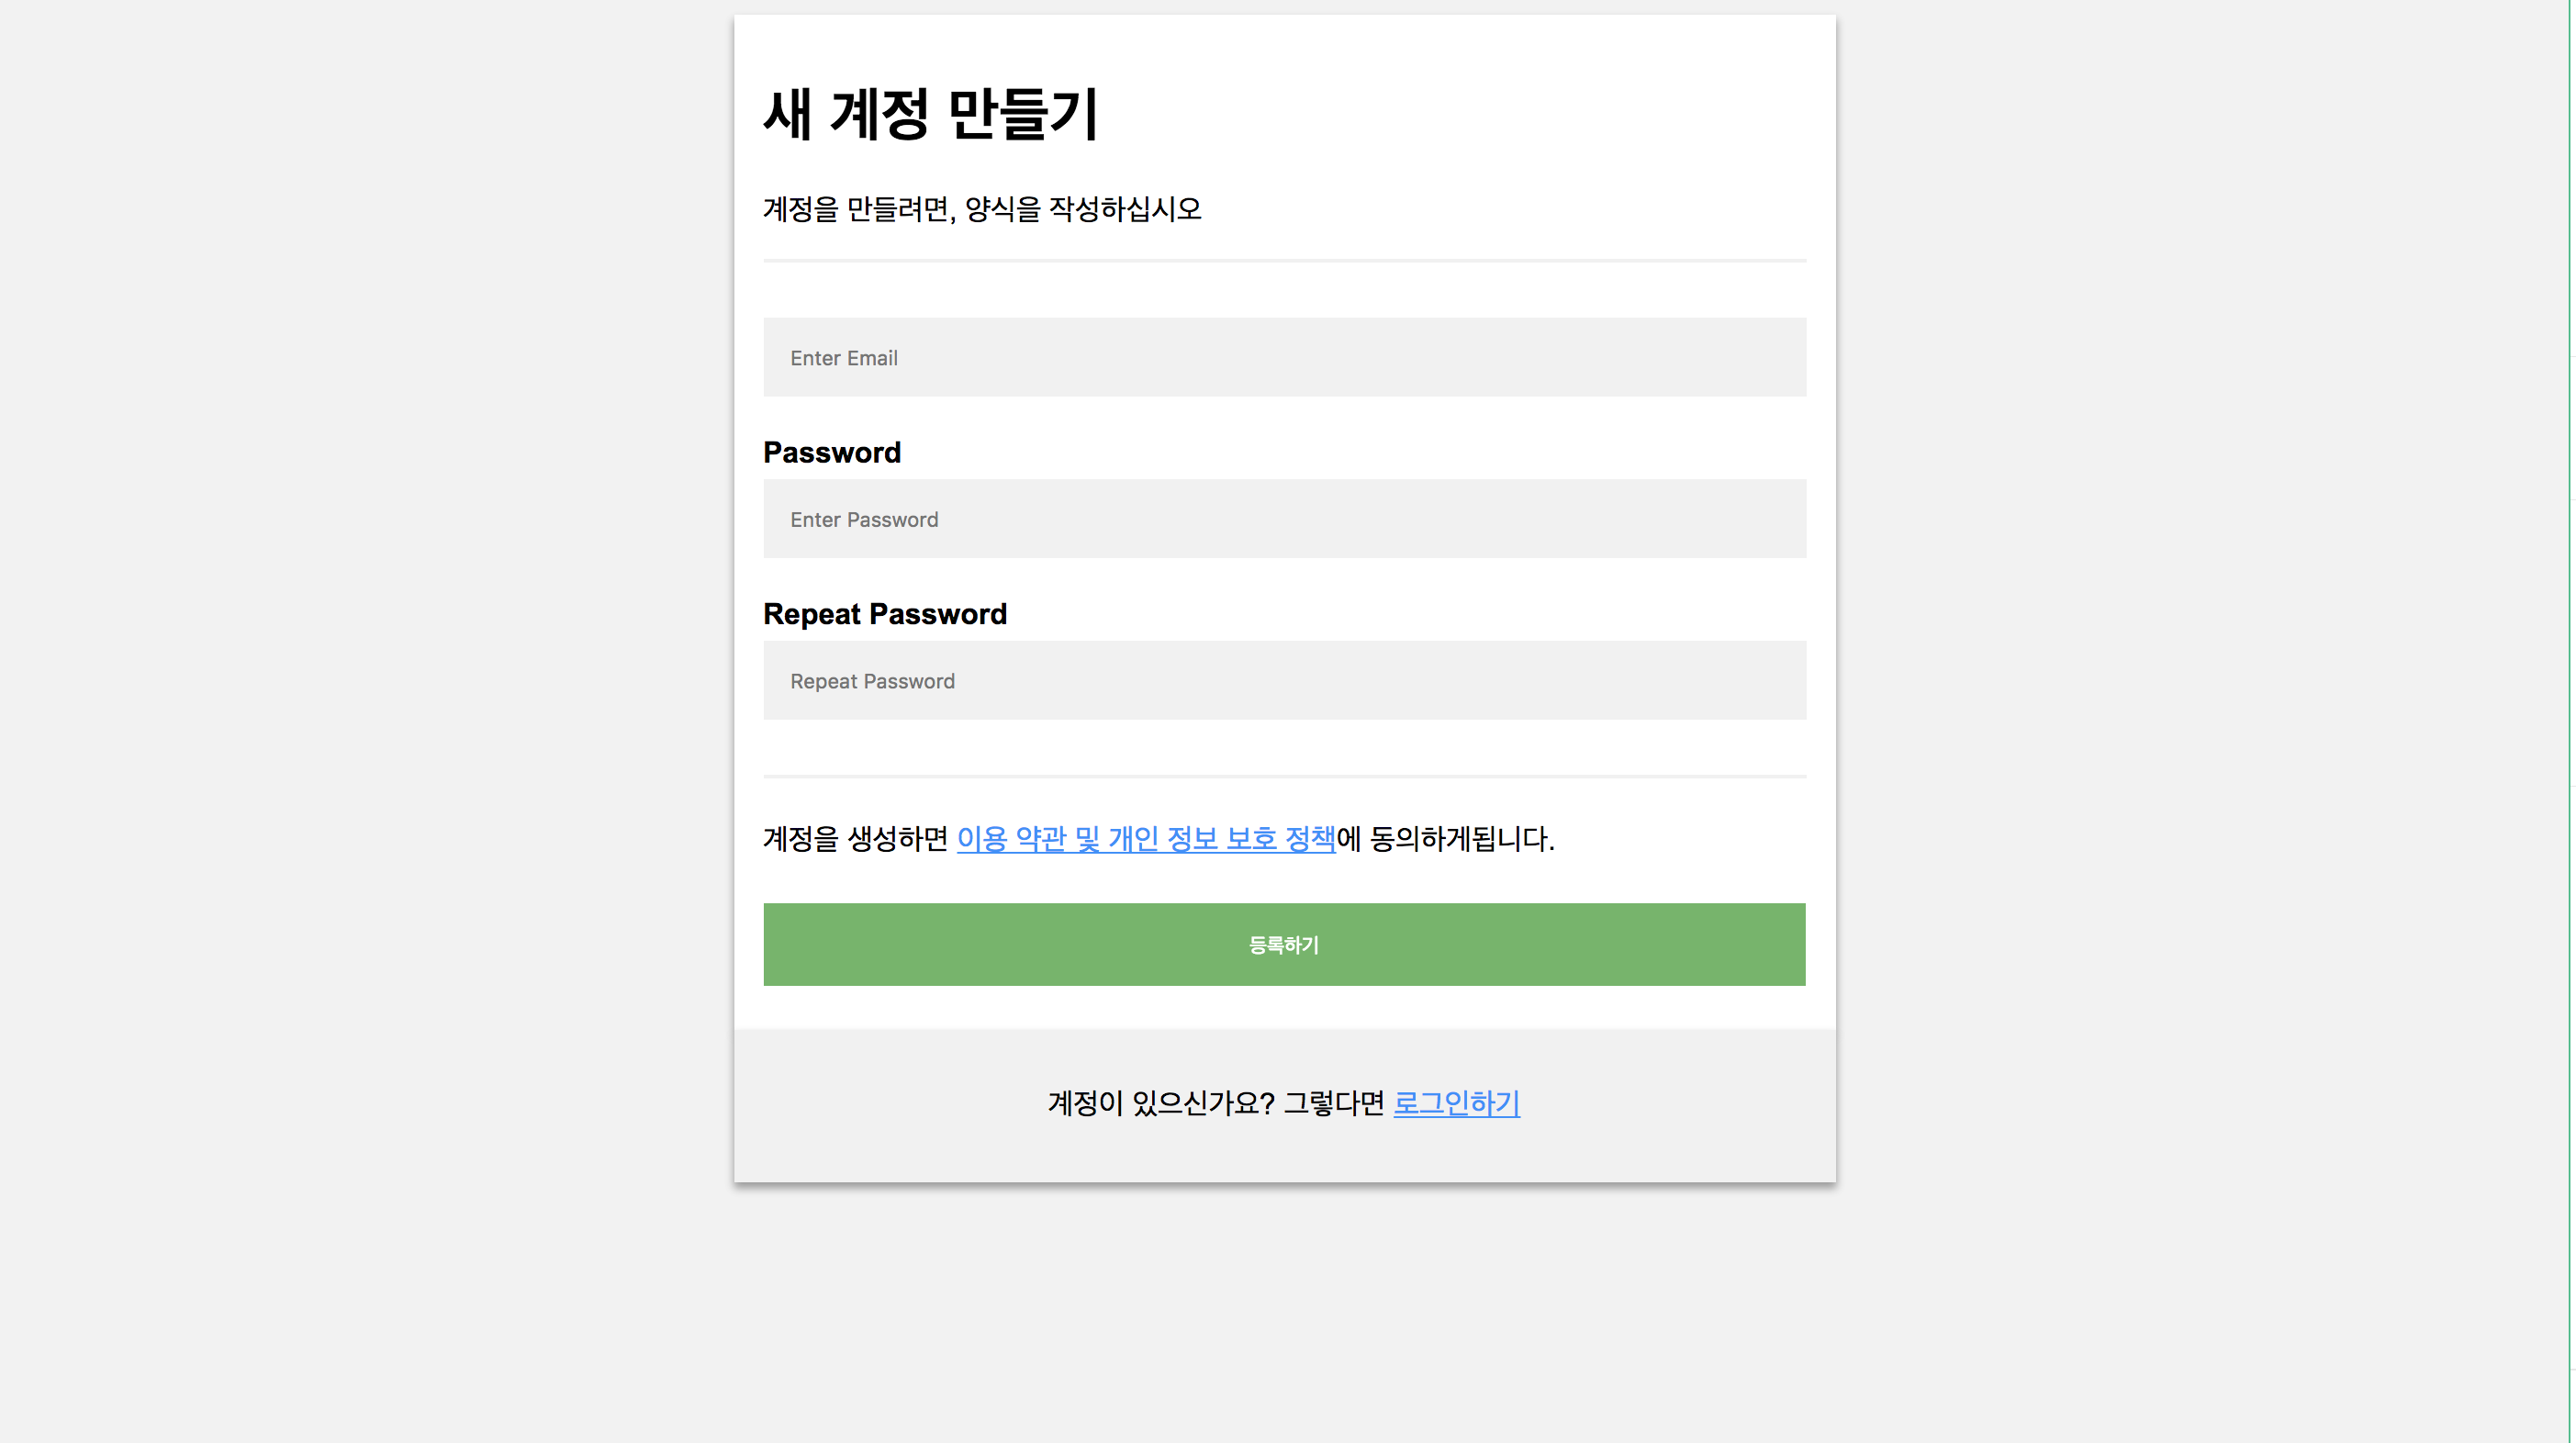Click the divider line below Repeat Password field
The width and height of the screenshot is (2576, 1443).
point(1284,776)
